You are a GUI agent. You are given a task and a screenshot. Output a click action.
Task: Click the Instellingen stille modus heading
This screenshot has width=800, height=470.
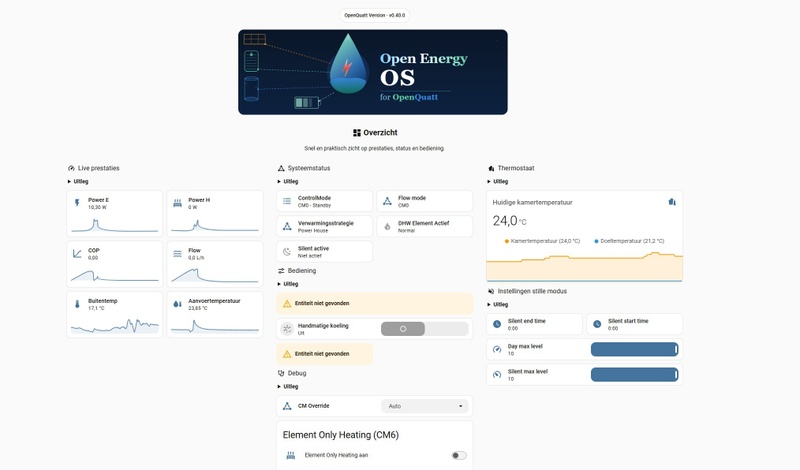532,291
